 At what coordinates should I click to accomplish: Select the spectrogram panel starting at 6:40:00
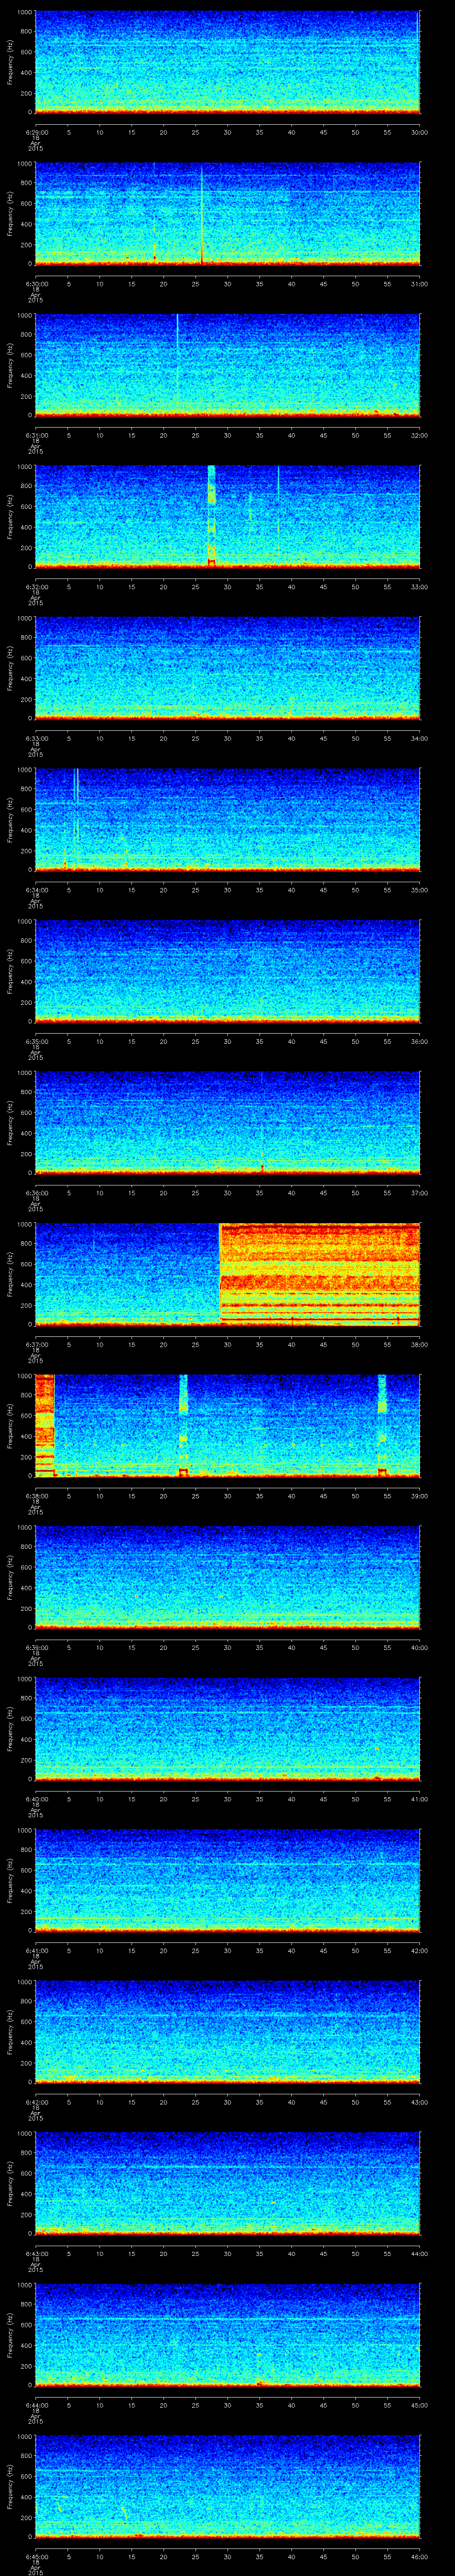(x=227, y=1729)
